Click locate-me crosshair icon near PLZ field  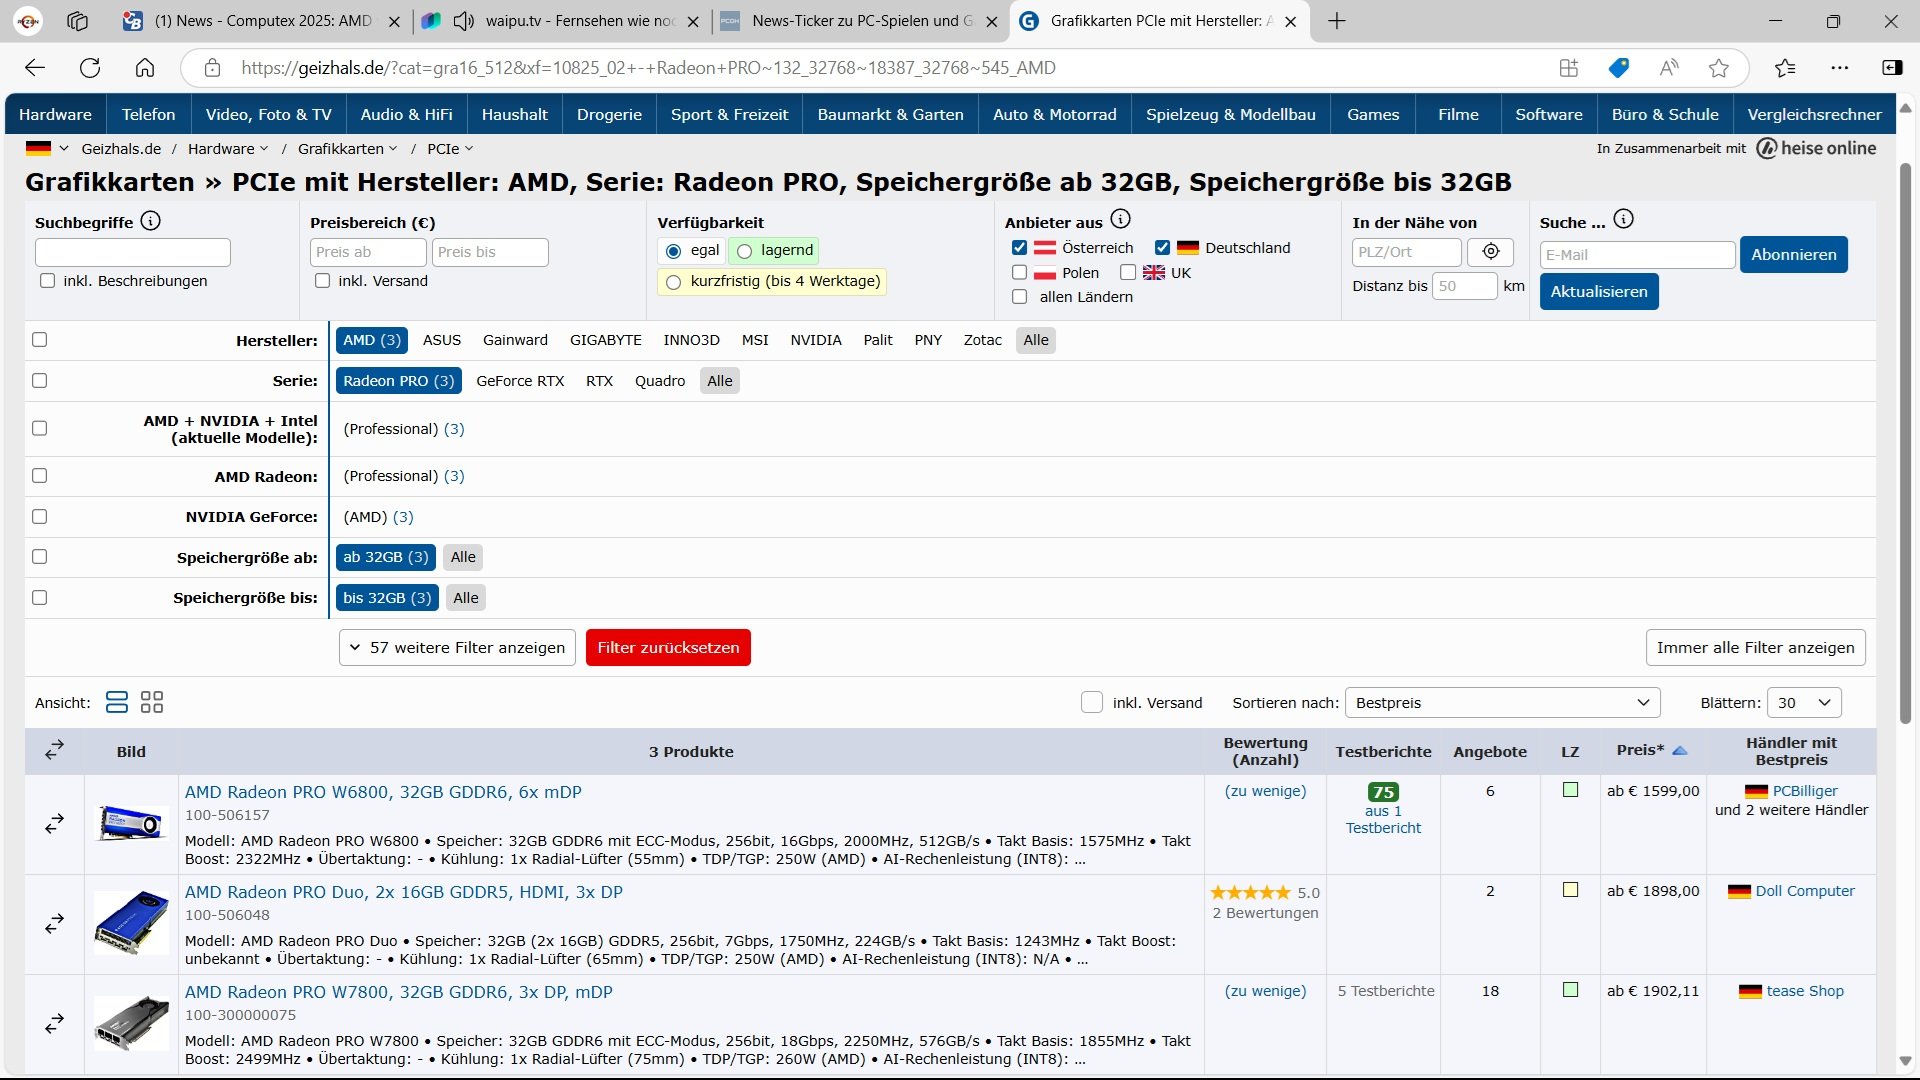[1490, 252]
